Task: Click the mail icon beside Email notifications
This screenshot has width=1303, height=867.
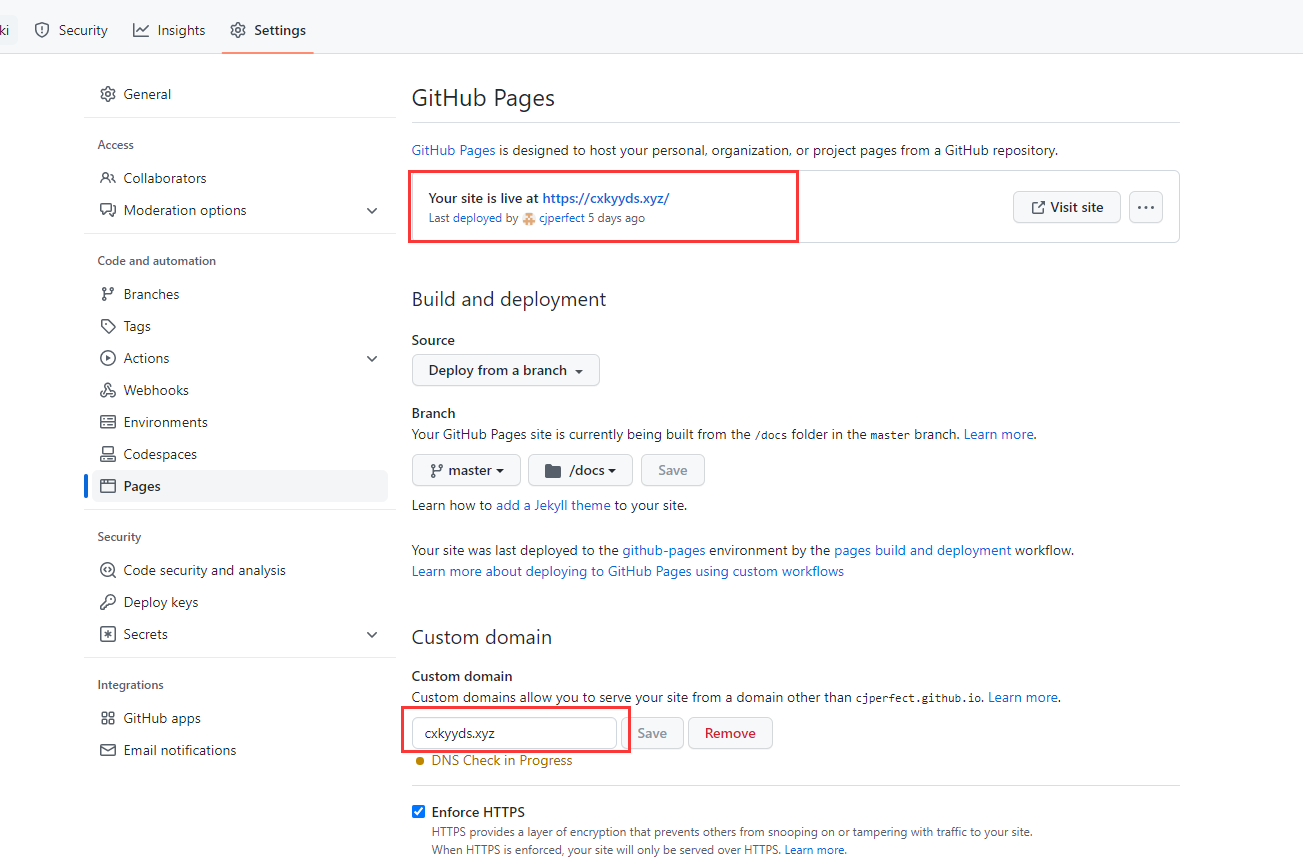Action: pyautogui.click(x=108, y=750)
